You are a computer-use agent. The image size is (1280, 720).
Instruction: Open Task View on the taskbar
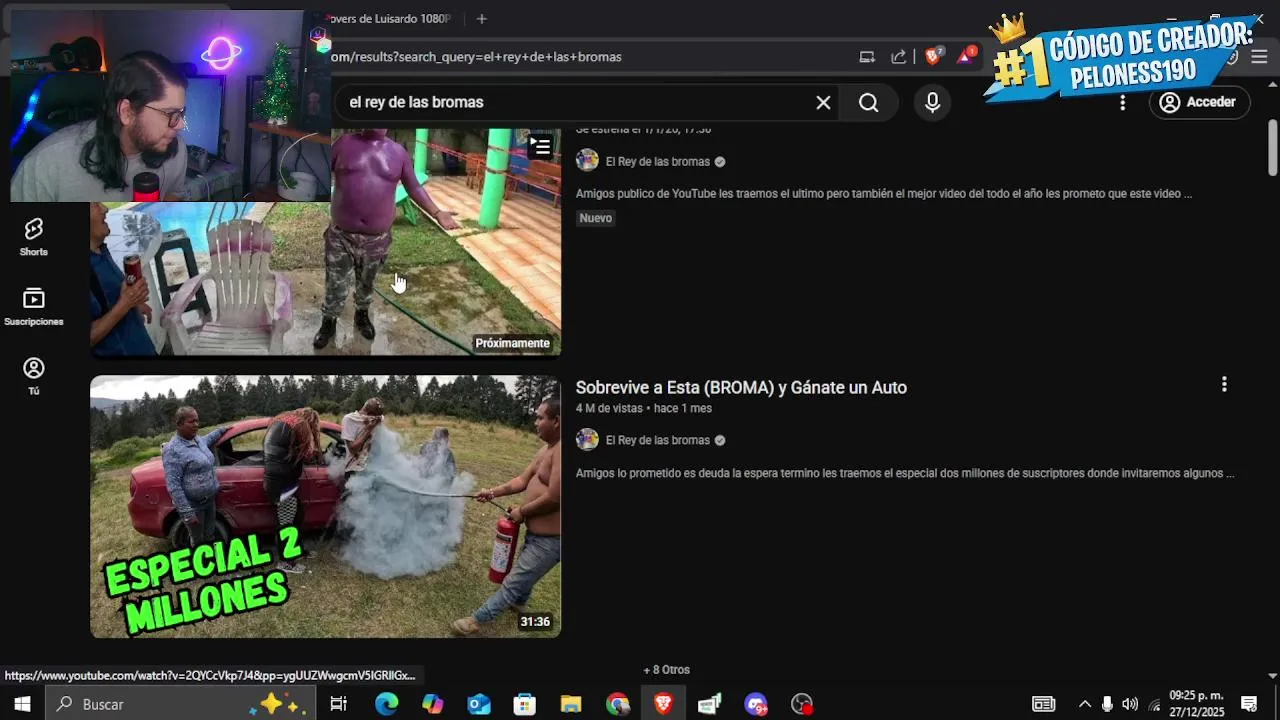click(x=339, y=704)
